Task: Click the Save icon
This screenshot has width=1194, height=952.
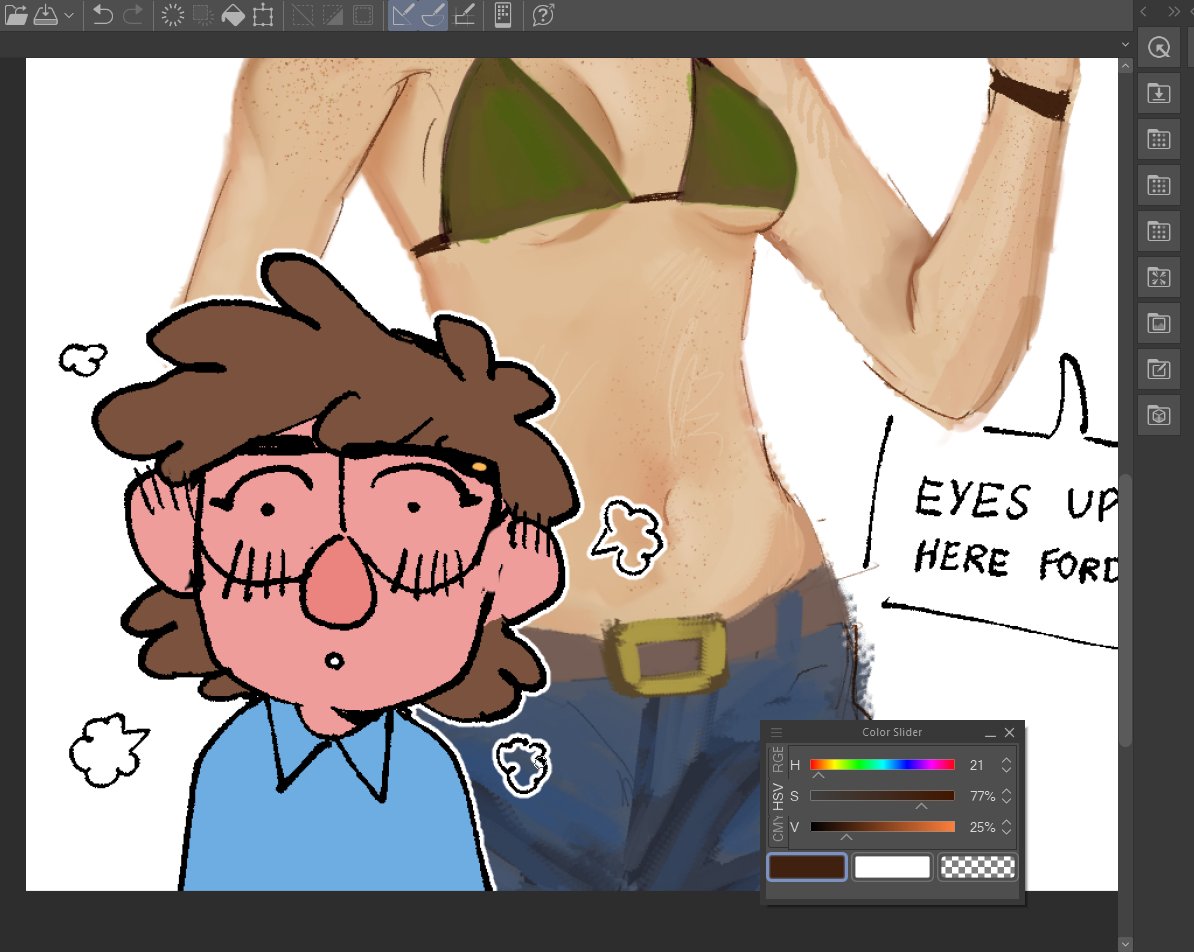Action: (x=46, y=14)
